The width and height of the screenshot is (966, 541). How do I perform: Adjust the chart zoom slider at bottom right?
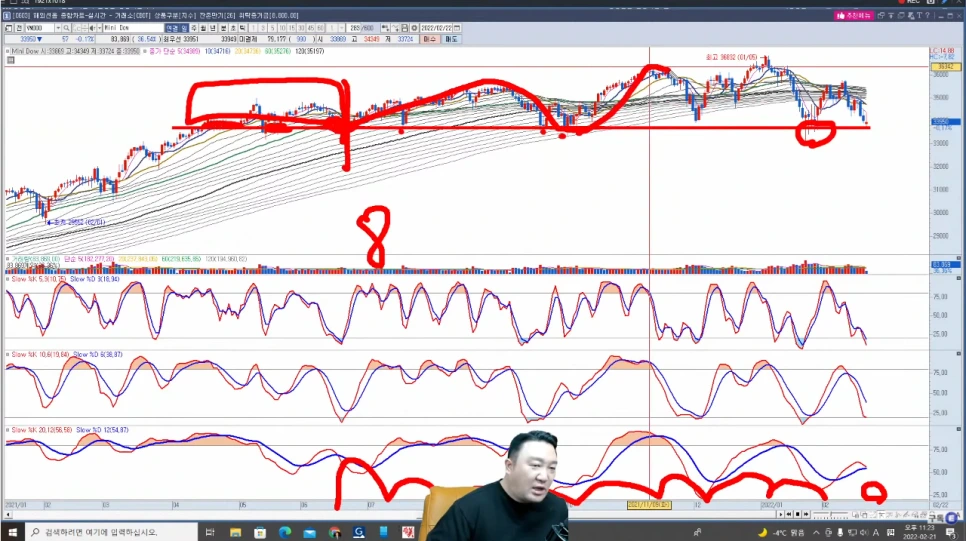[830, 515]
